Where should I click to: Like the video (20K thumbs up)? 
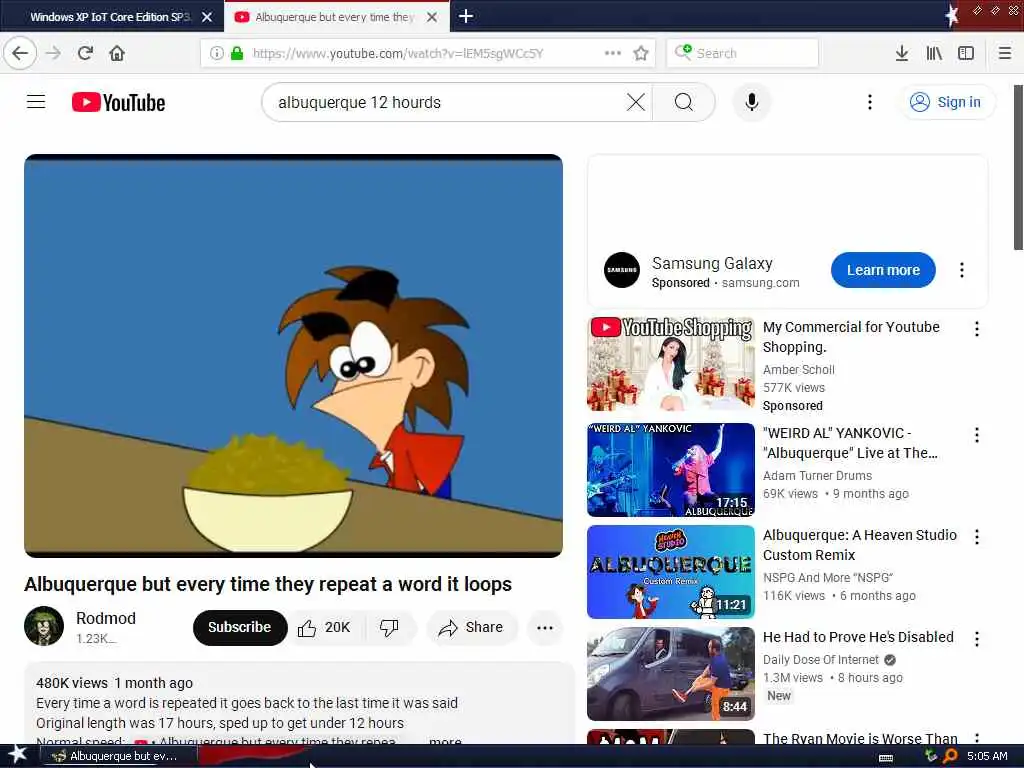tap(325, 628)
